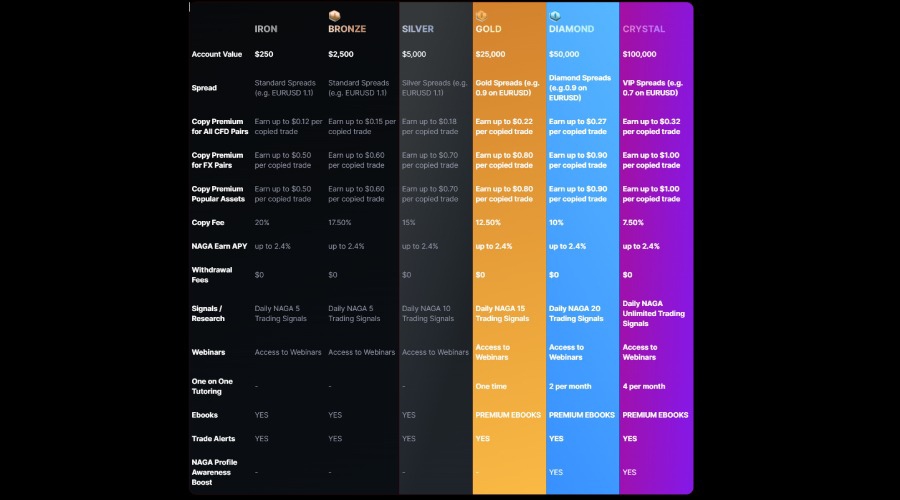The width and height of the screenshot is (900, 500).
Task: Click Copy Premium Popular Assets label
Action: tap(218, 194)
